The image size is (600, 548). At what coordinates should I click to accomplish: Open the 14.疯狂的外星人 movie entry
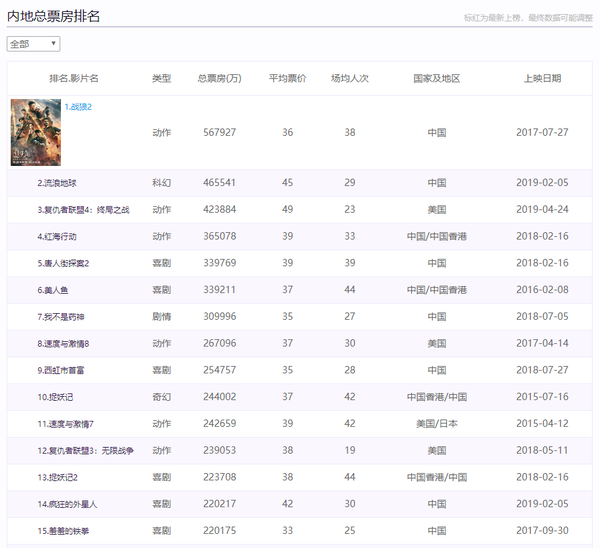click(67, 504)
